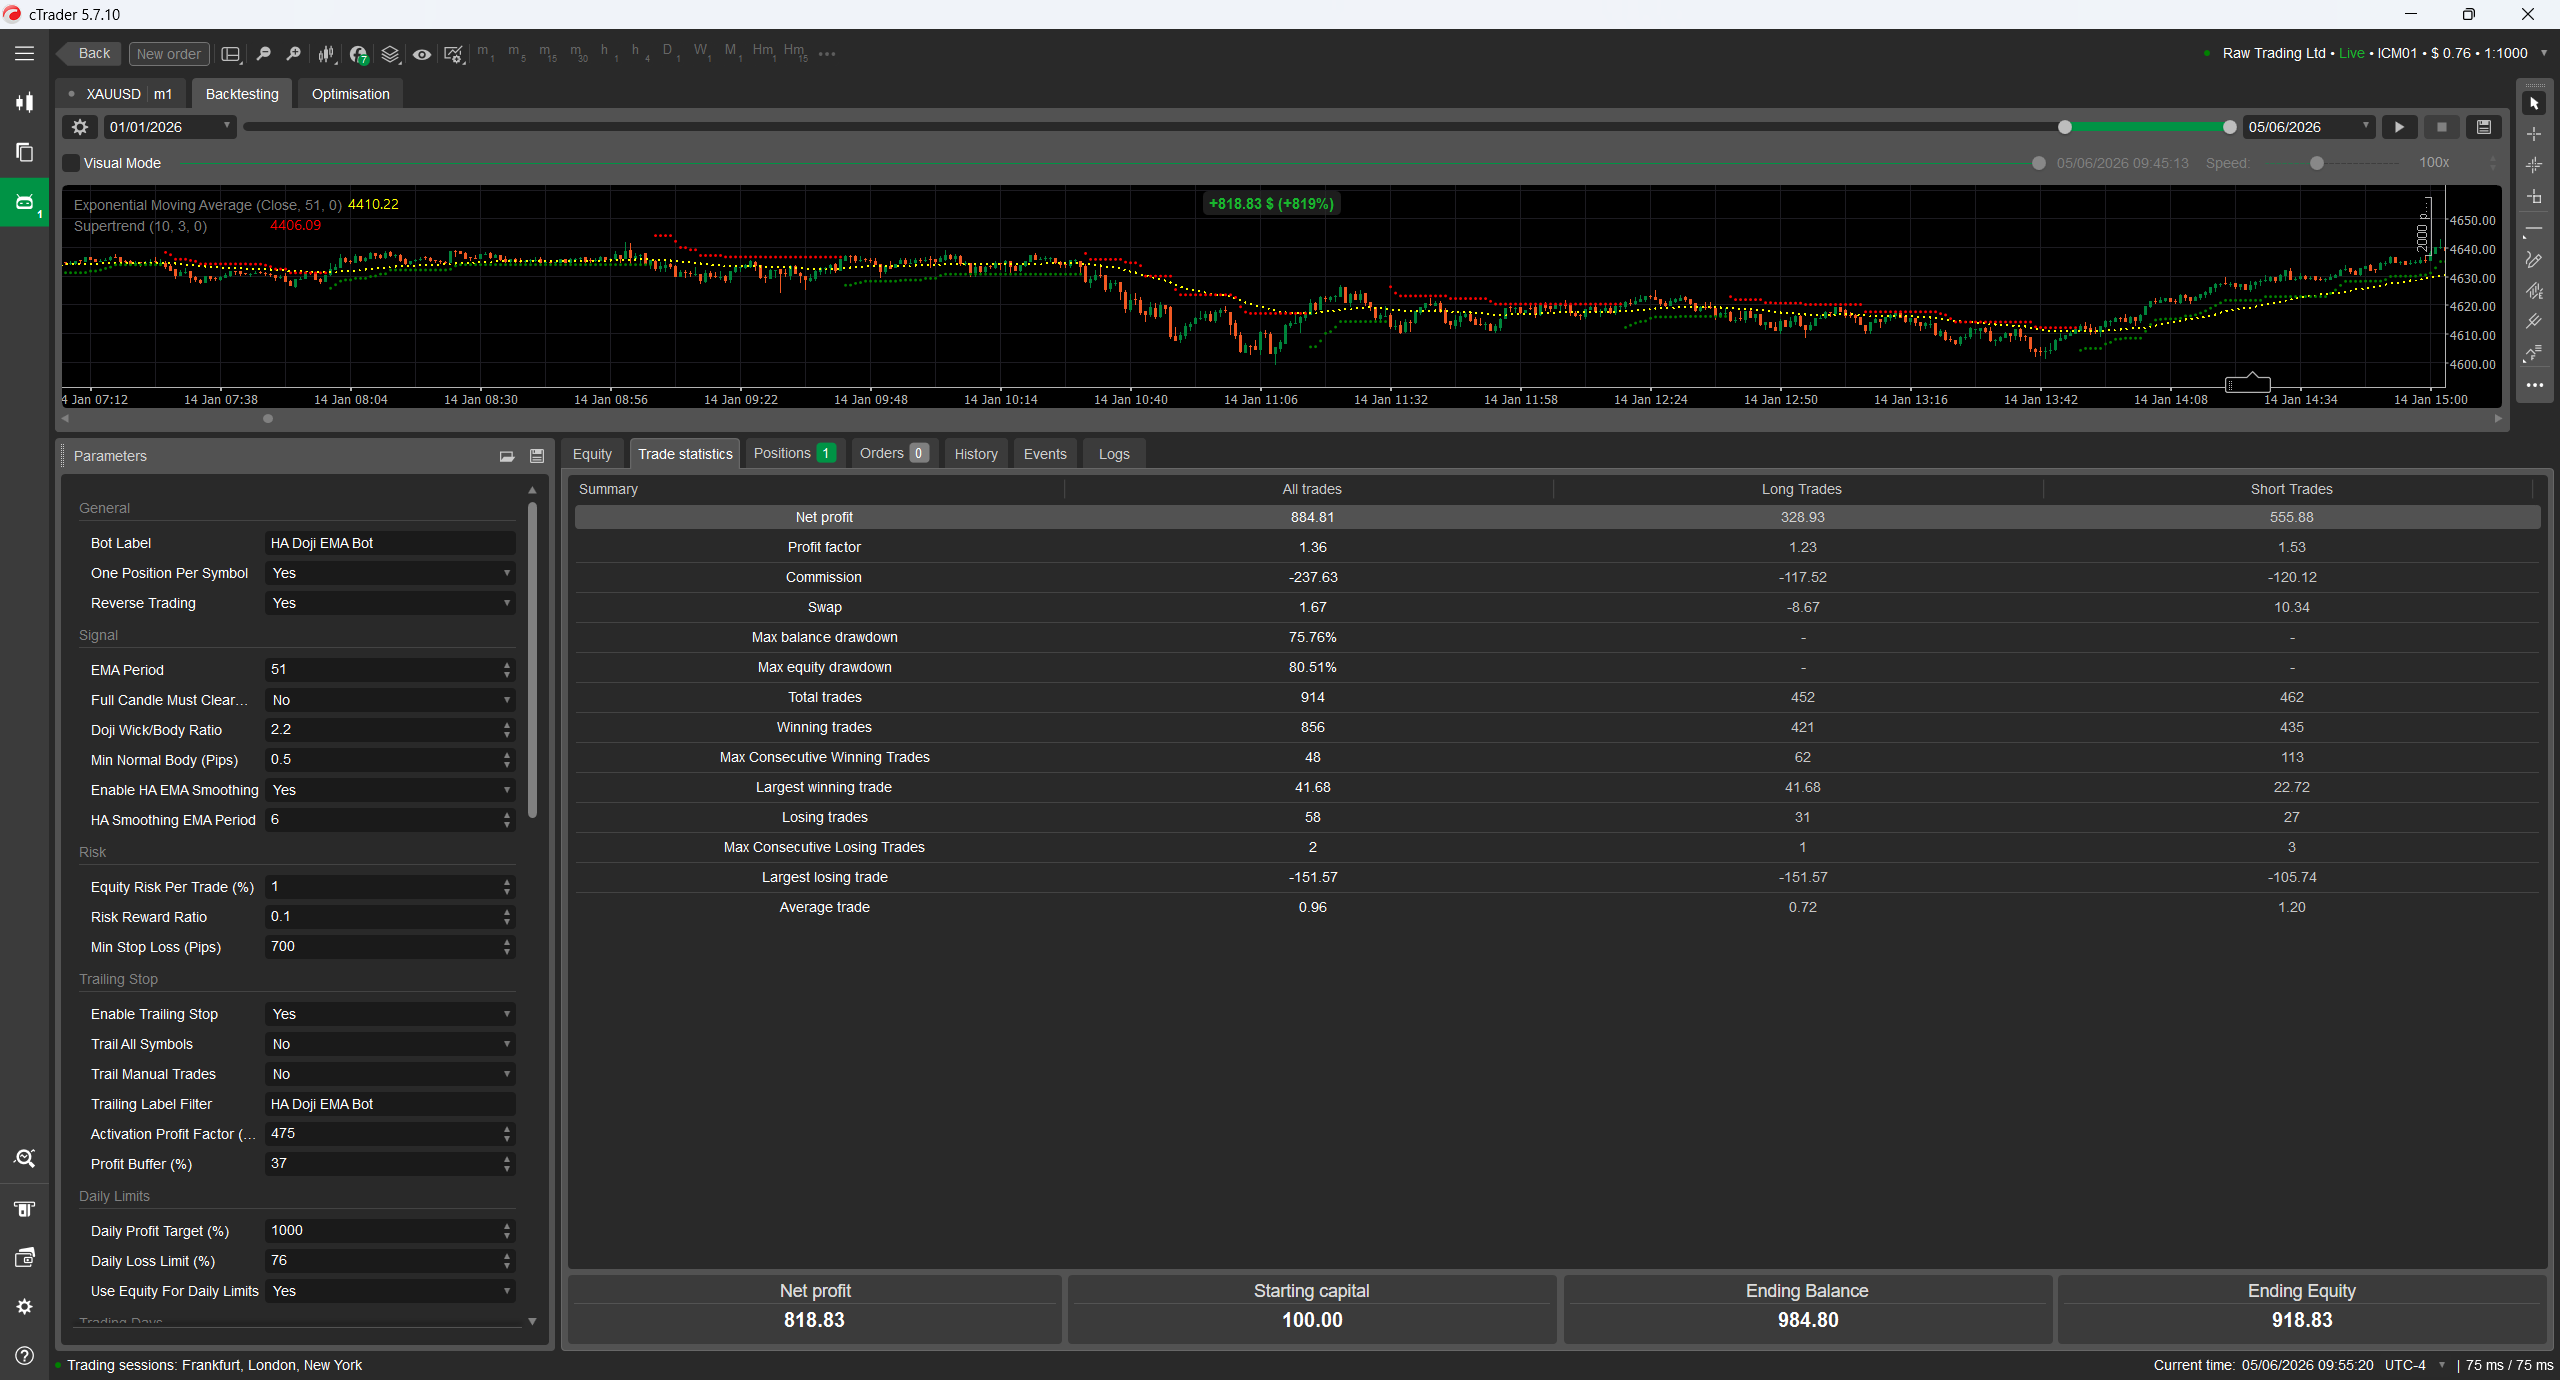Open Full Candle Must Clear dropdown
The width and height of the screenshot is (2560, 1380).
point(390,700)
